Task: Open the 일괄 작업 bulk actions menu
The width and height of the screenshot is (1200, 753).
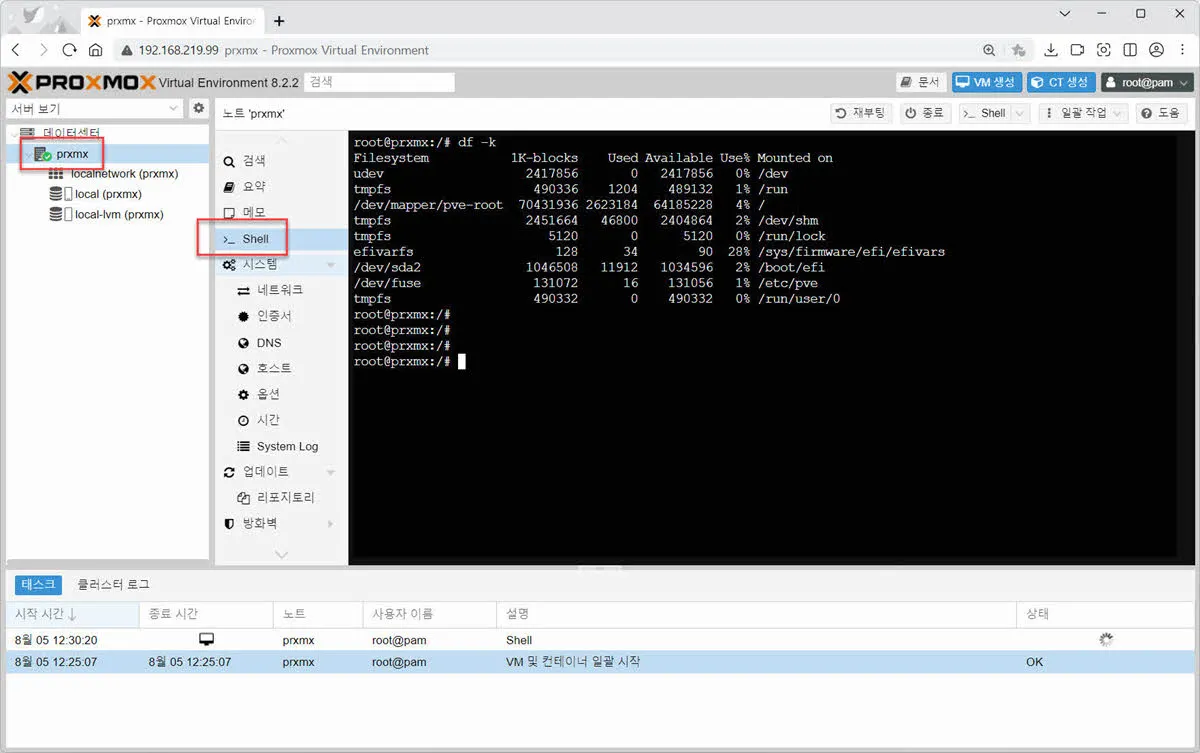Action: (1083, 113)
